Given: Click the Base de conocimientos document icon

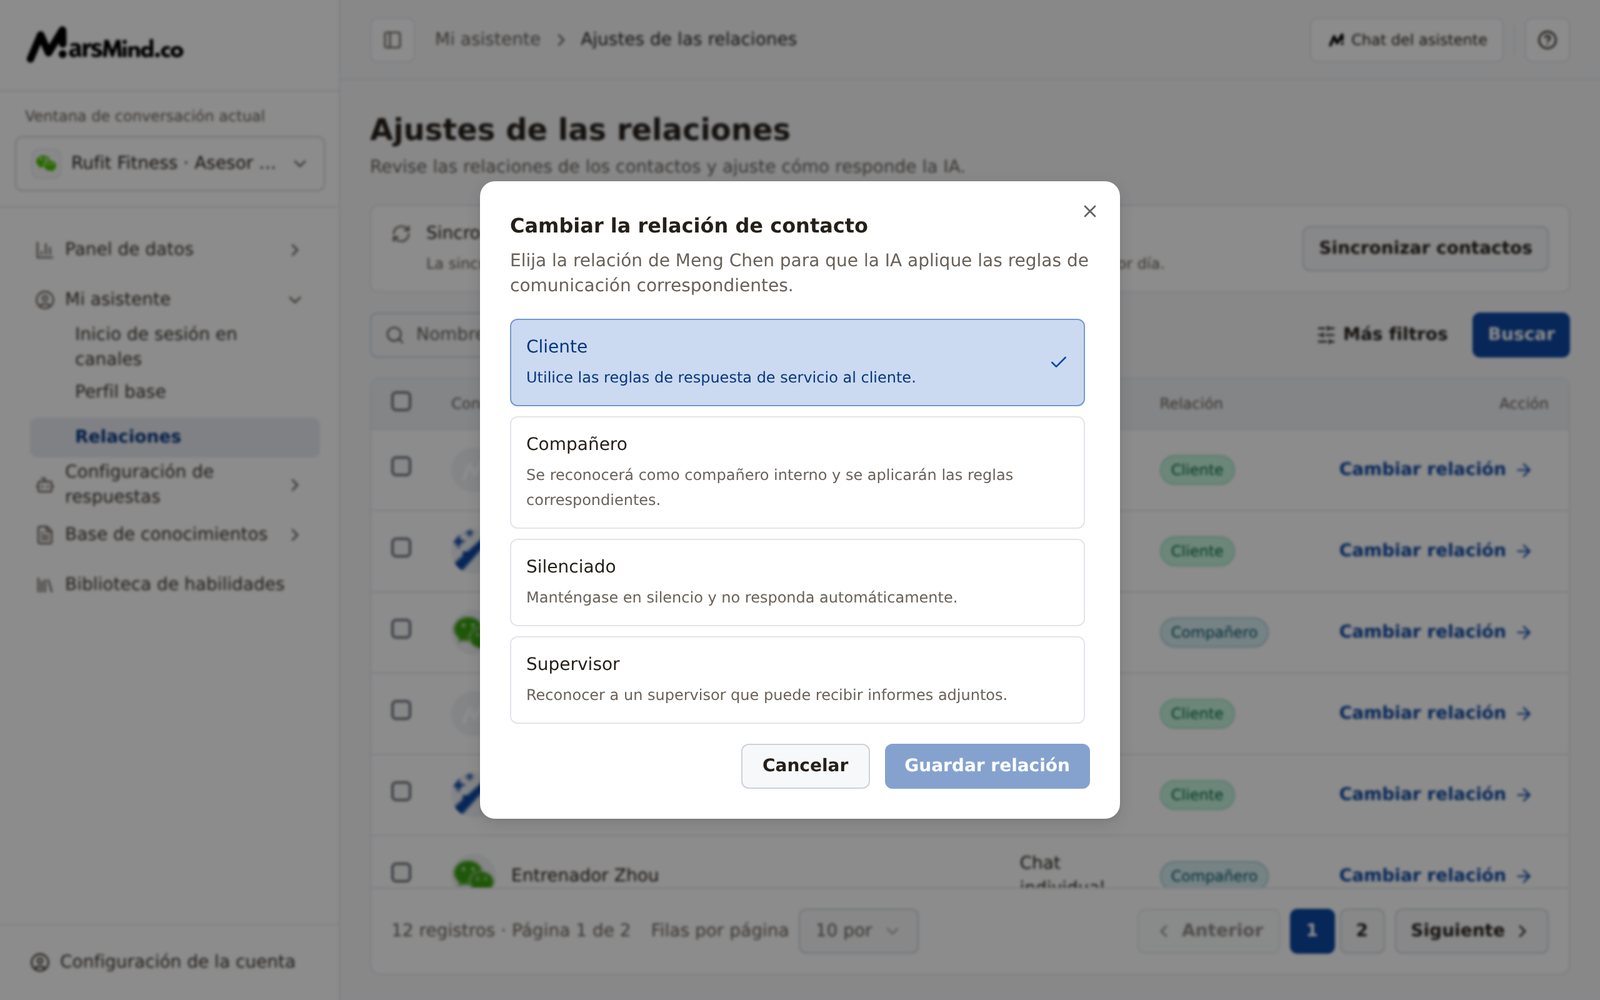Looking at the screenshot, I should pyautogui.click(x=44, y=535).
